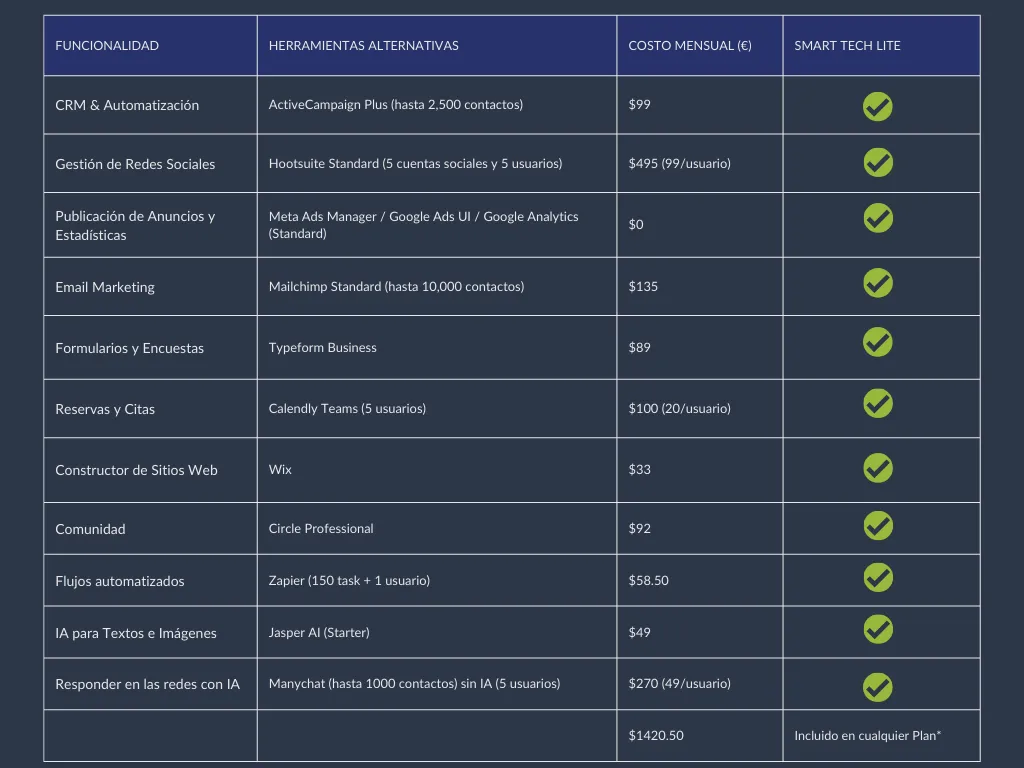Click the checkmark icon in the Email Marketing row
This screenshot has width=1024, height=768.
[878, 283]
